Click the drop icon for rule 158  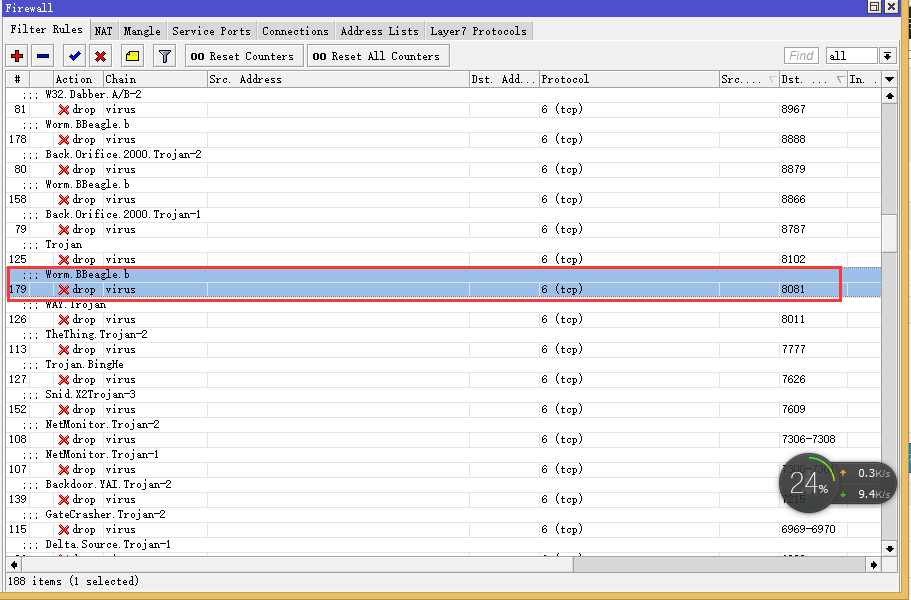coord(64,200)
